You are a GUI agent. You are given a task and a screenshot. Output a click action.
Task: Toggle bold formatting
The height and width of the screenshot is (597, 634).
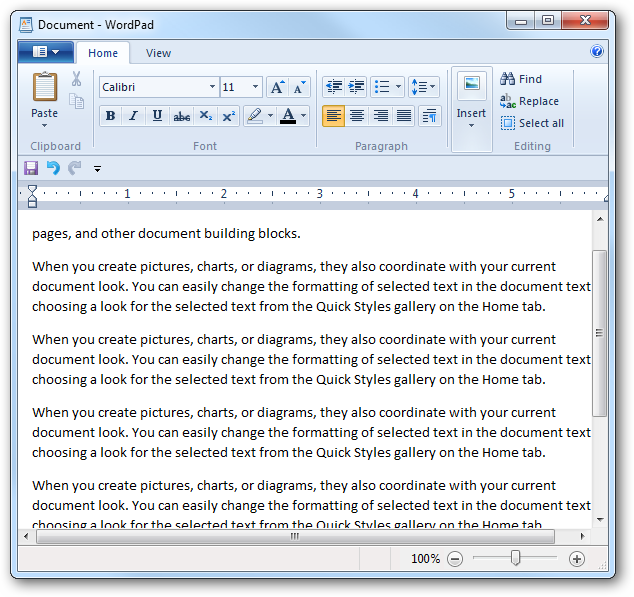pyautogui.click(x=110, y=116)
